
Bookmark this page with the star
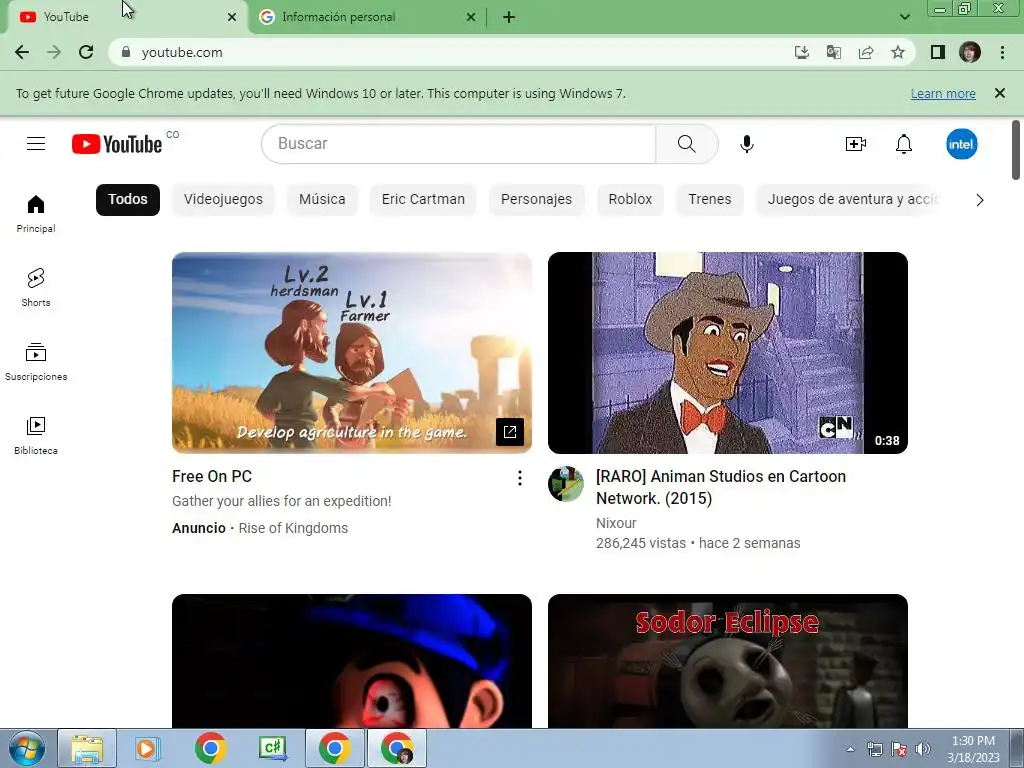(x=898, y=52)
